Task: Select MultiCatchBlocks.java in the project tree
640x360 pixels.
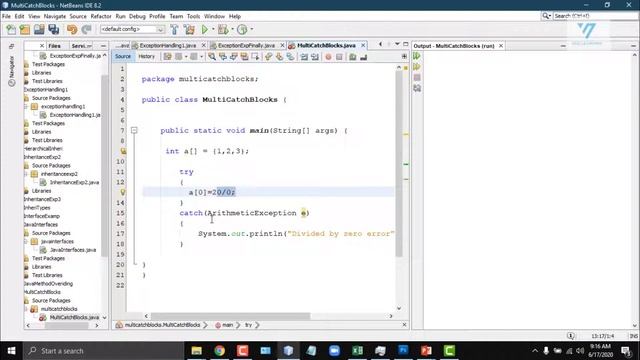Action: [74, 317]
